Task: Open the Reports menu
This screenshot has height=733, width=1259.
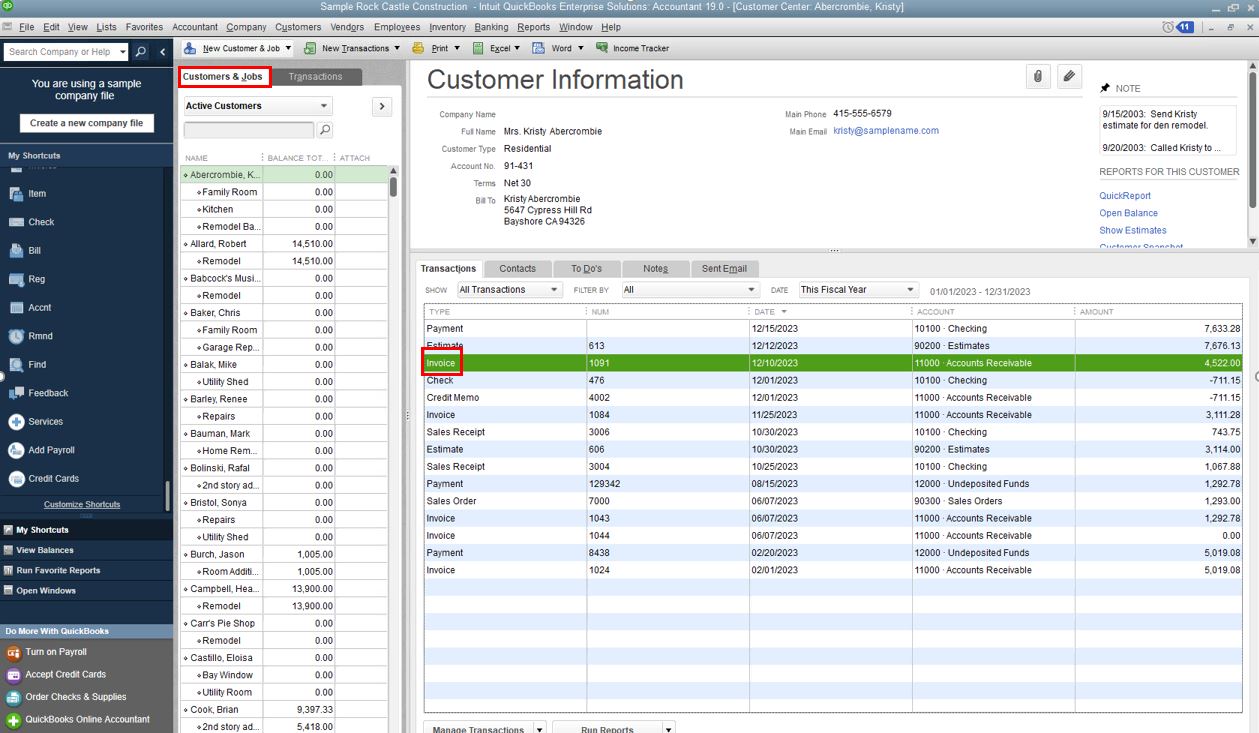Action: coord(534,27)
